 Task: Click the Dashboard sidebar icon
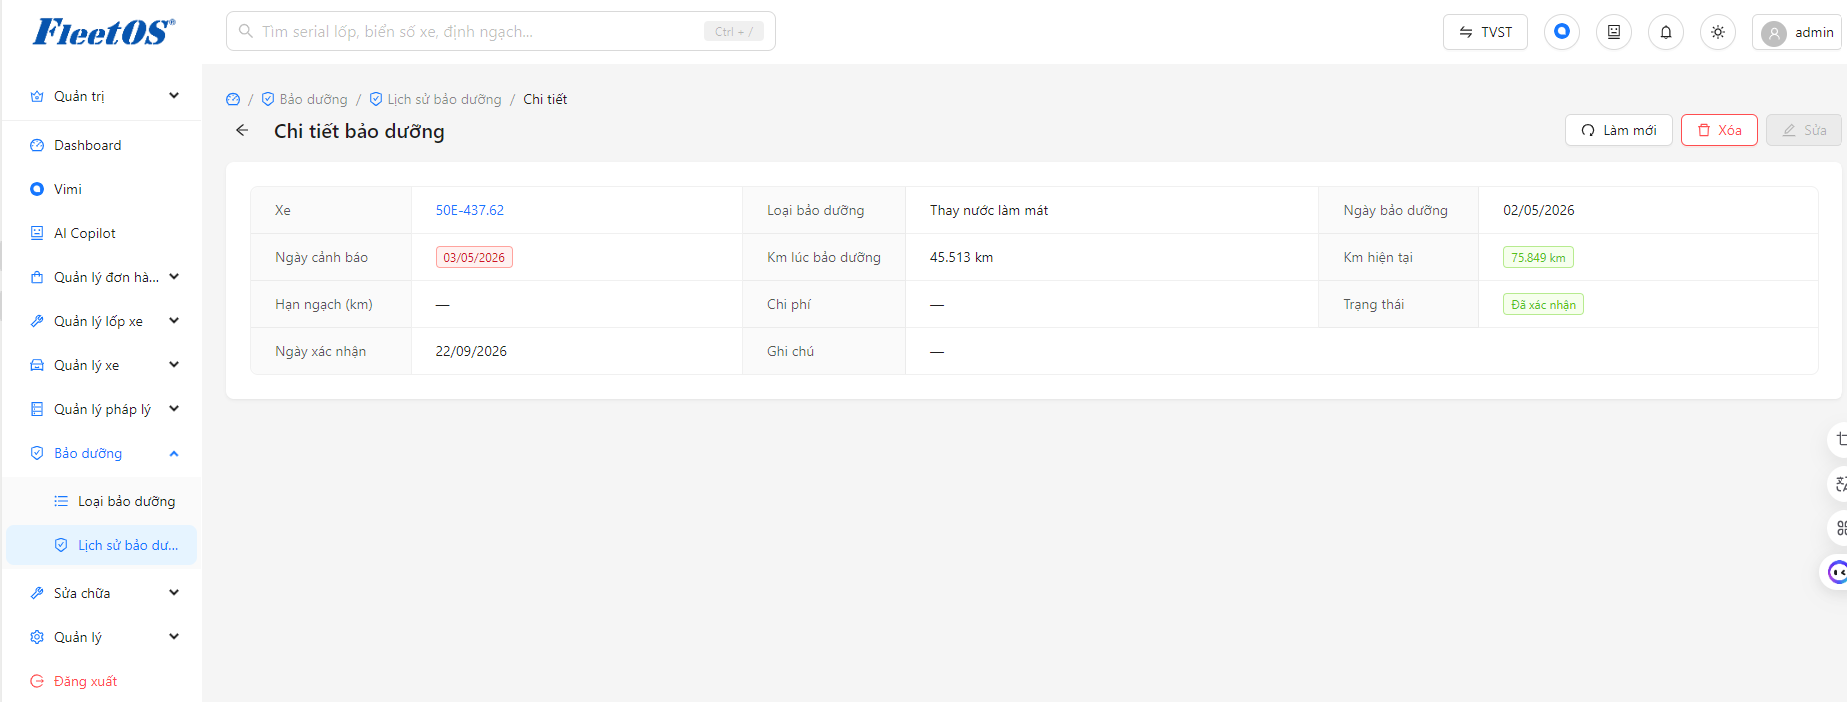[x=37, y=145]
